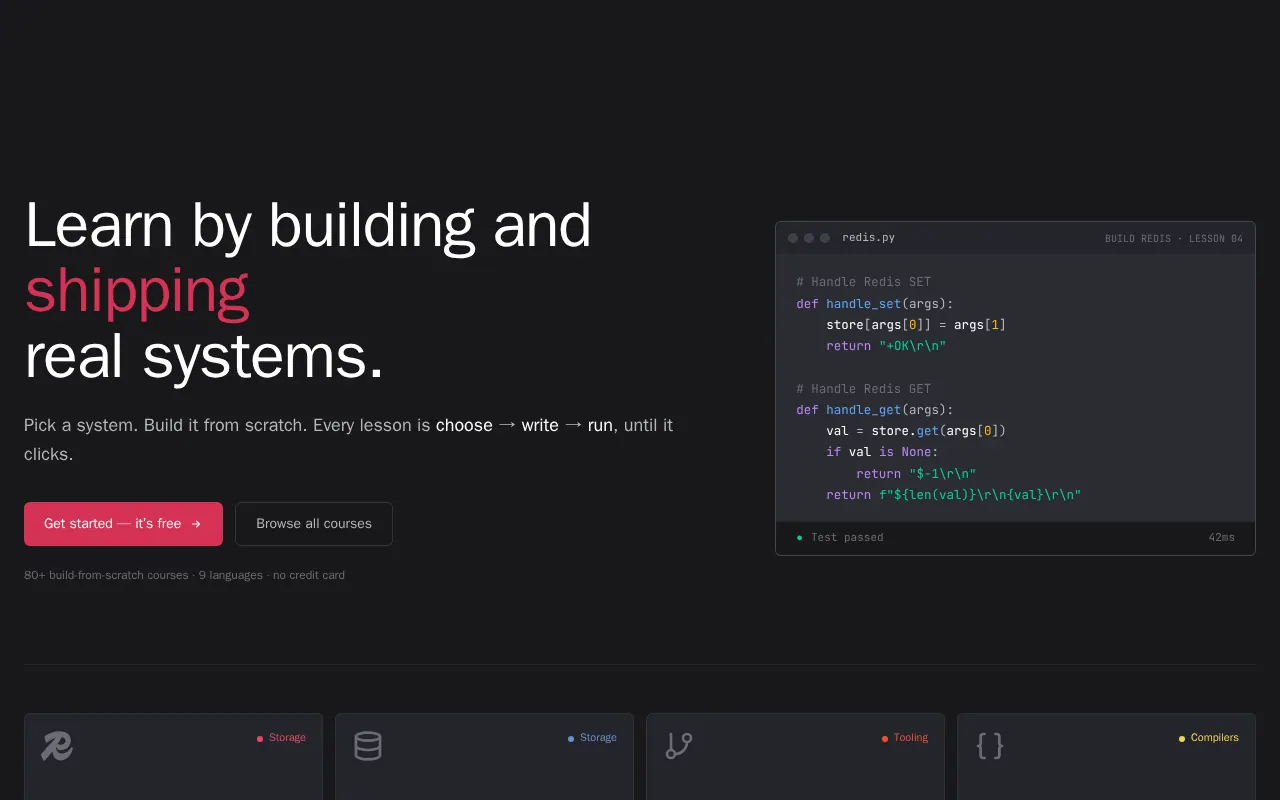The width and height of the screenshot is (1280, 800).
Task: Click the 'return "+OK\r\n"' code line
Action: coord(886,346)
